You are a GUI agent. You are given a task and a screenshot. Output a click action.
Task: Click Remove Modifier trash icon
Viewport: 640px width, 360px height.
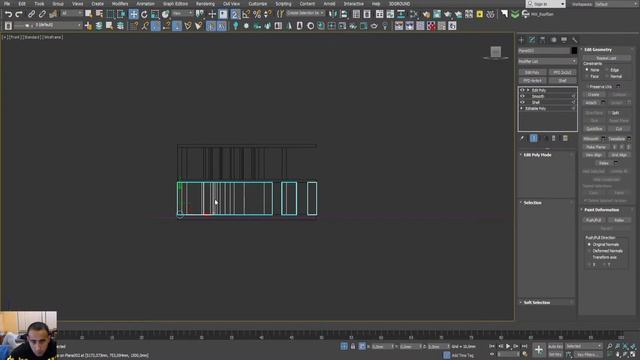[x=554, y=138]
